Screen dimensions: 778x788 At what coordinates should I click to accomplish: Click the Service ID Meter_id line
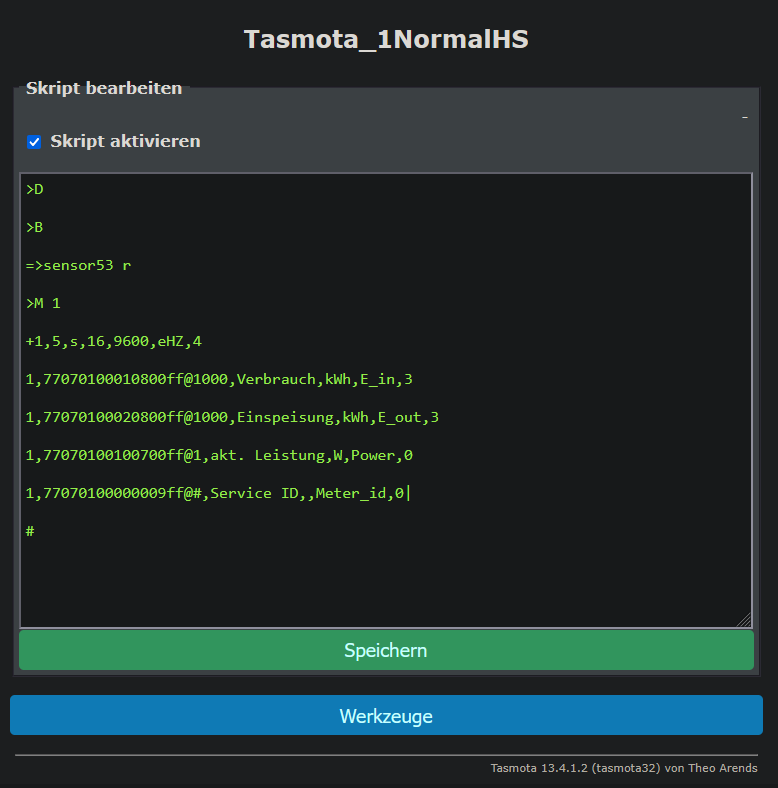click(215, 494)
